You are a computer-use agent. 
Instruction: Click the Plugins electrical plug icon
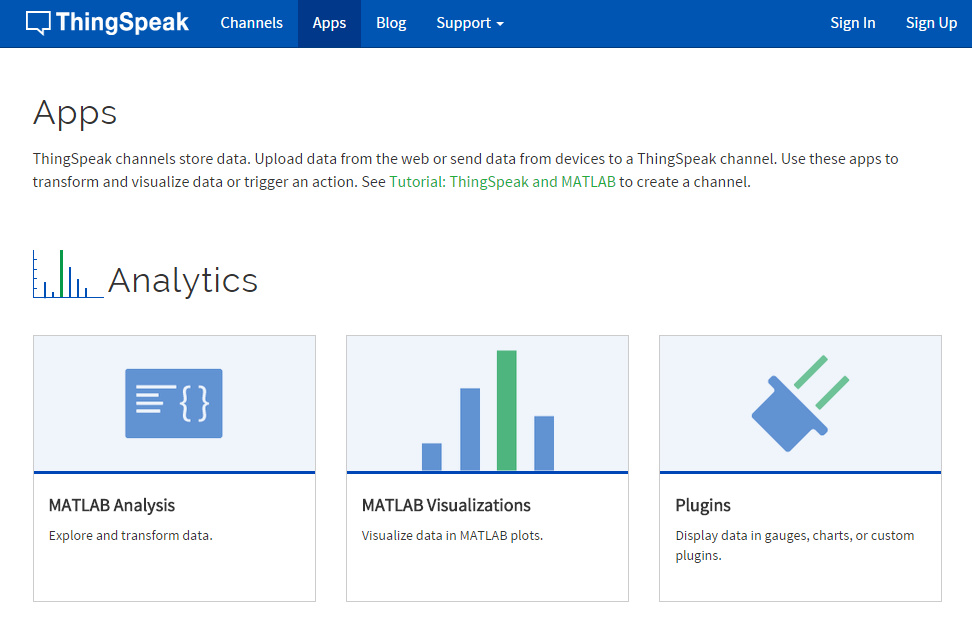click(x=799, y=403)
